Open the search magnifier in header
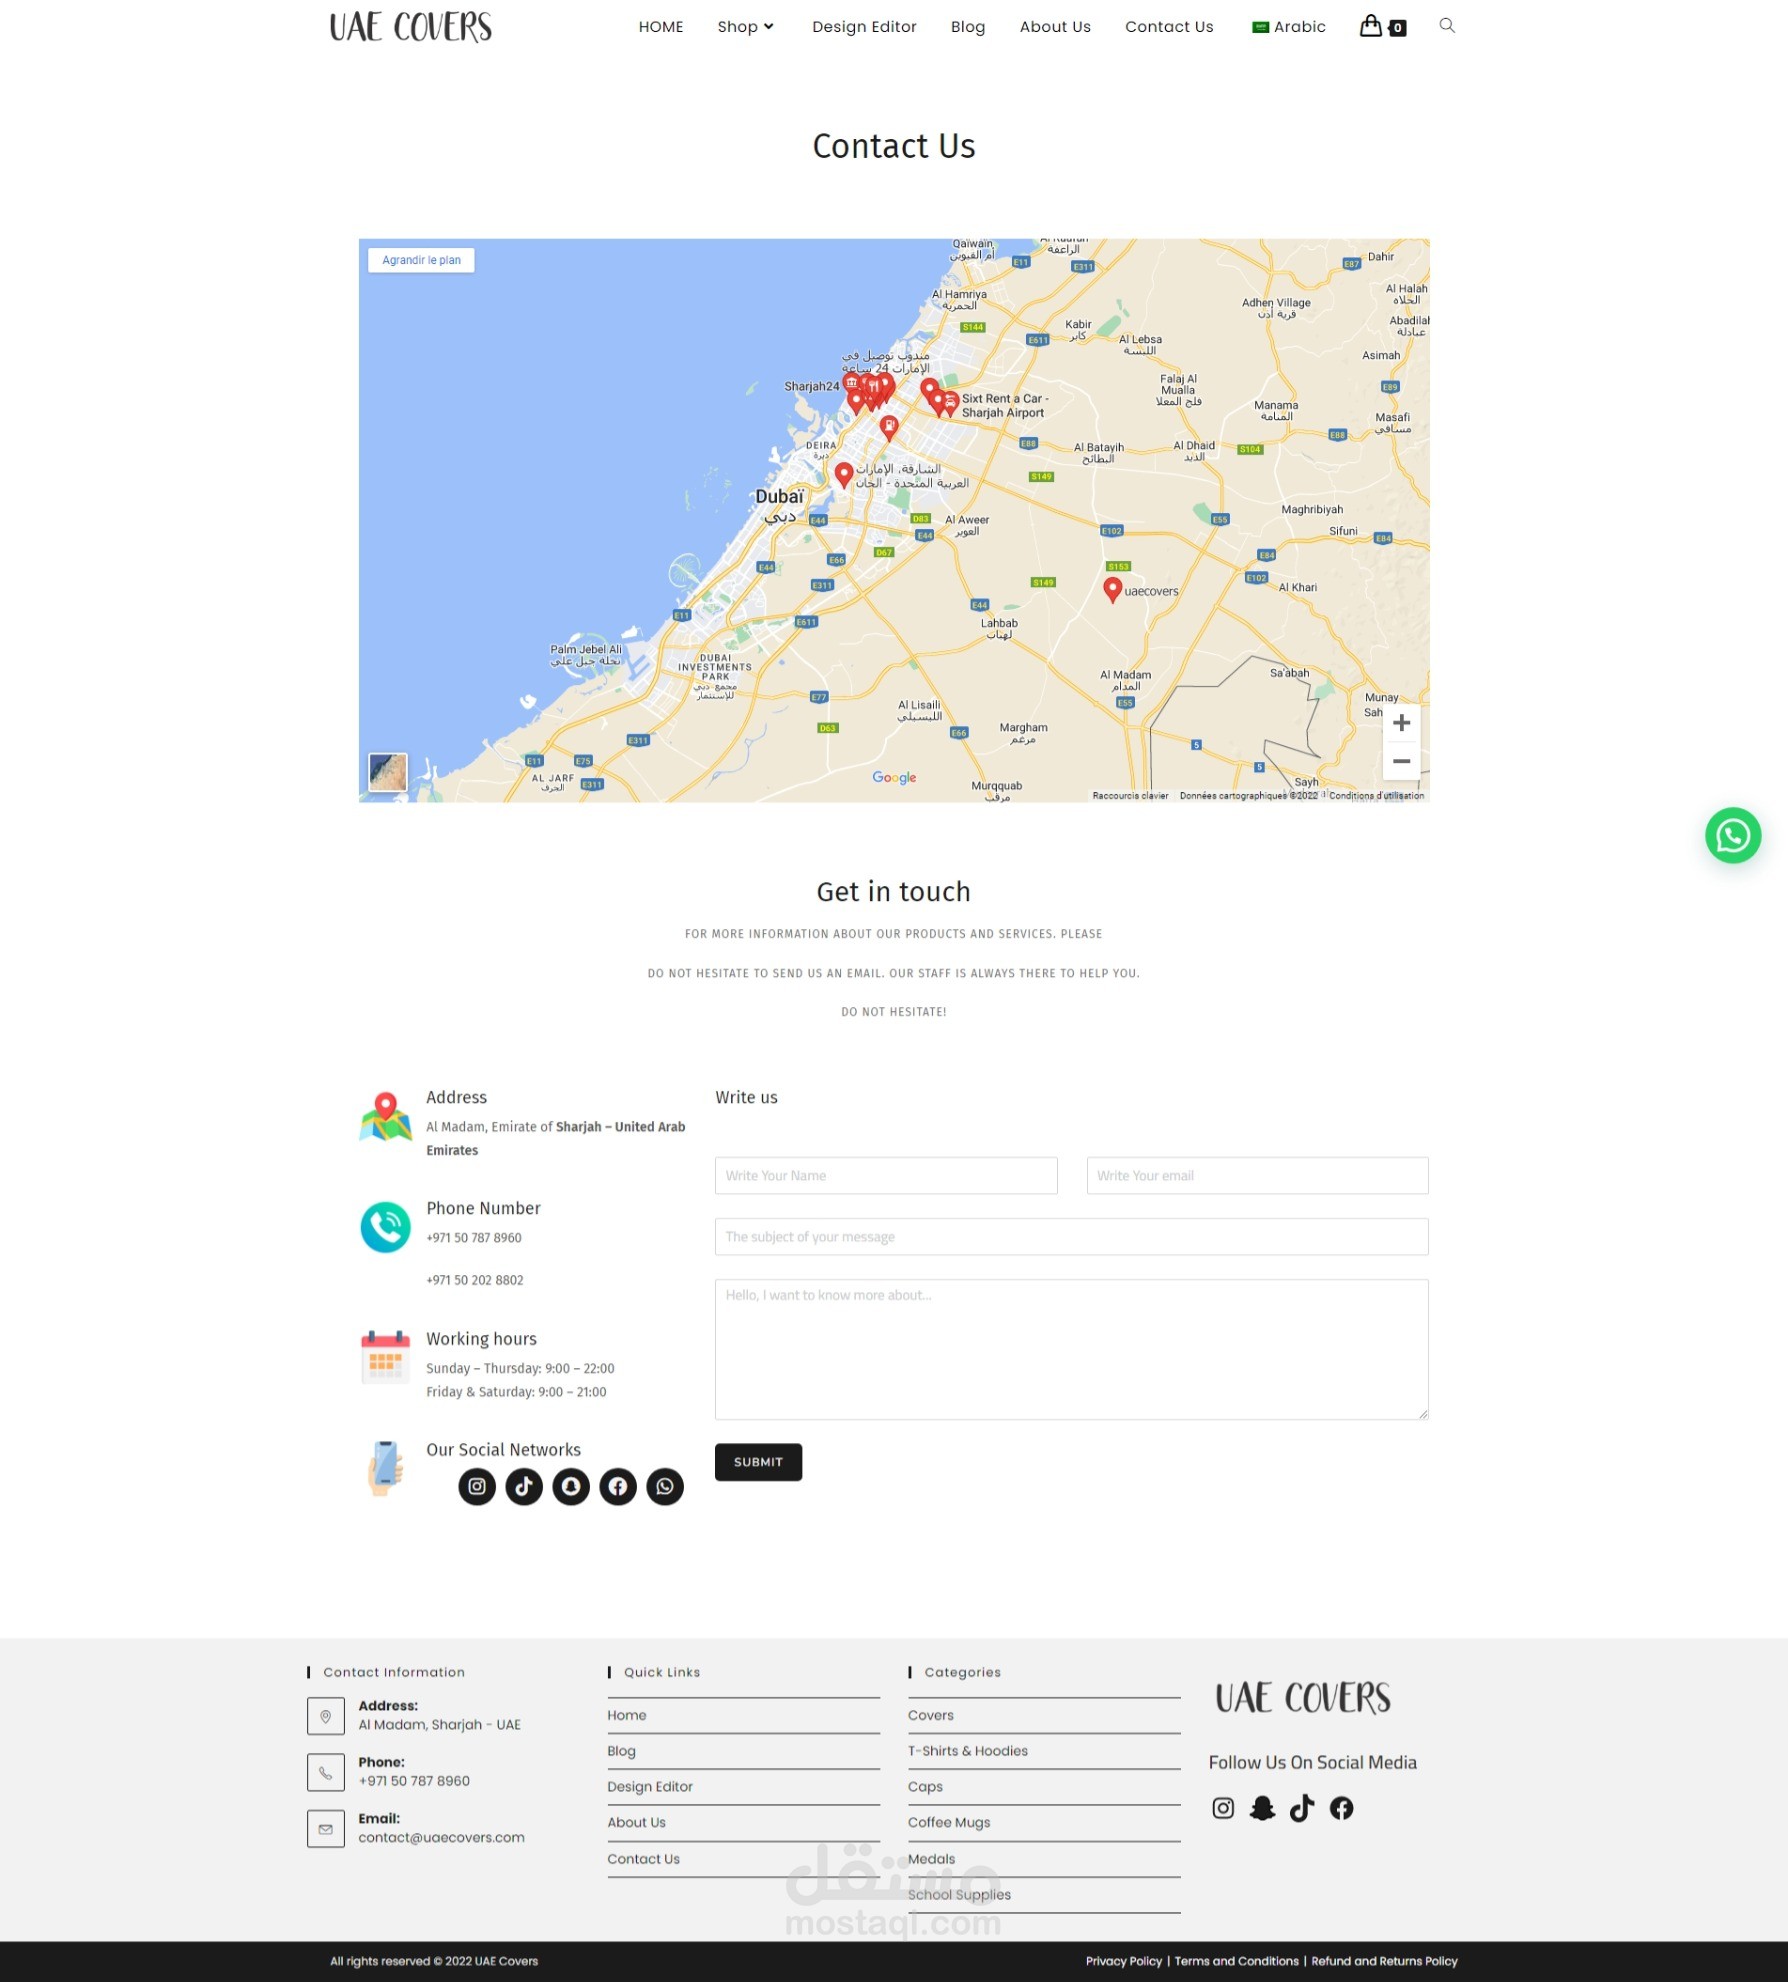This screenshot has height=1982, width=1788. pyautogui.click(x=1446, y=26)
